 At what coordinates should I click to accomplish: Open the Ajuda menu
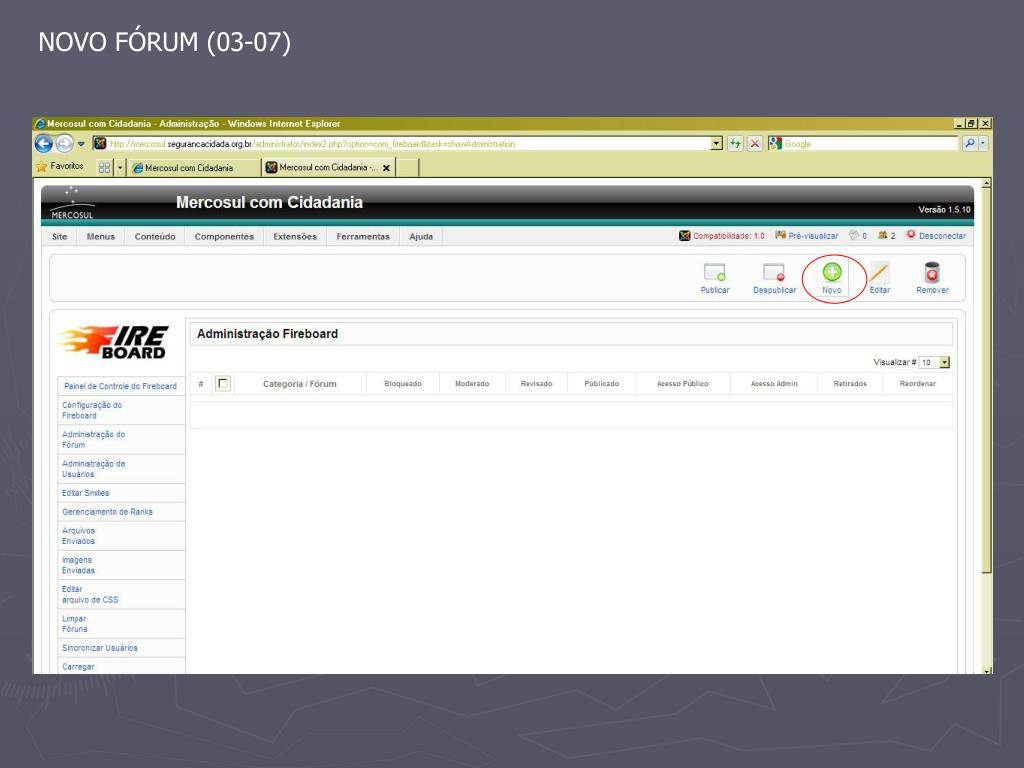point(421,236)
